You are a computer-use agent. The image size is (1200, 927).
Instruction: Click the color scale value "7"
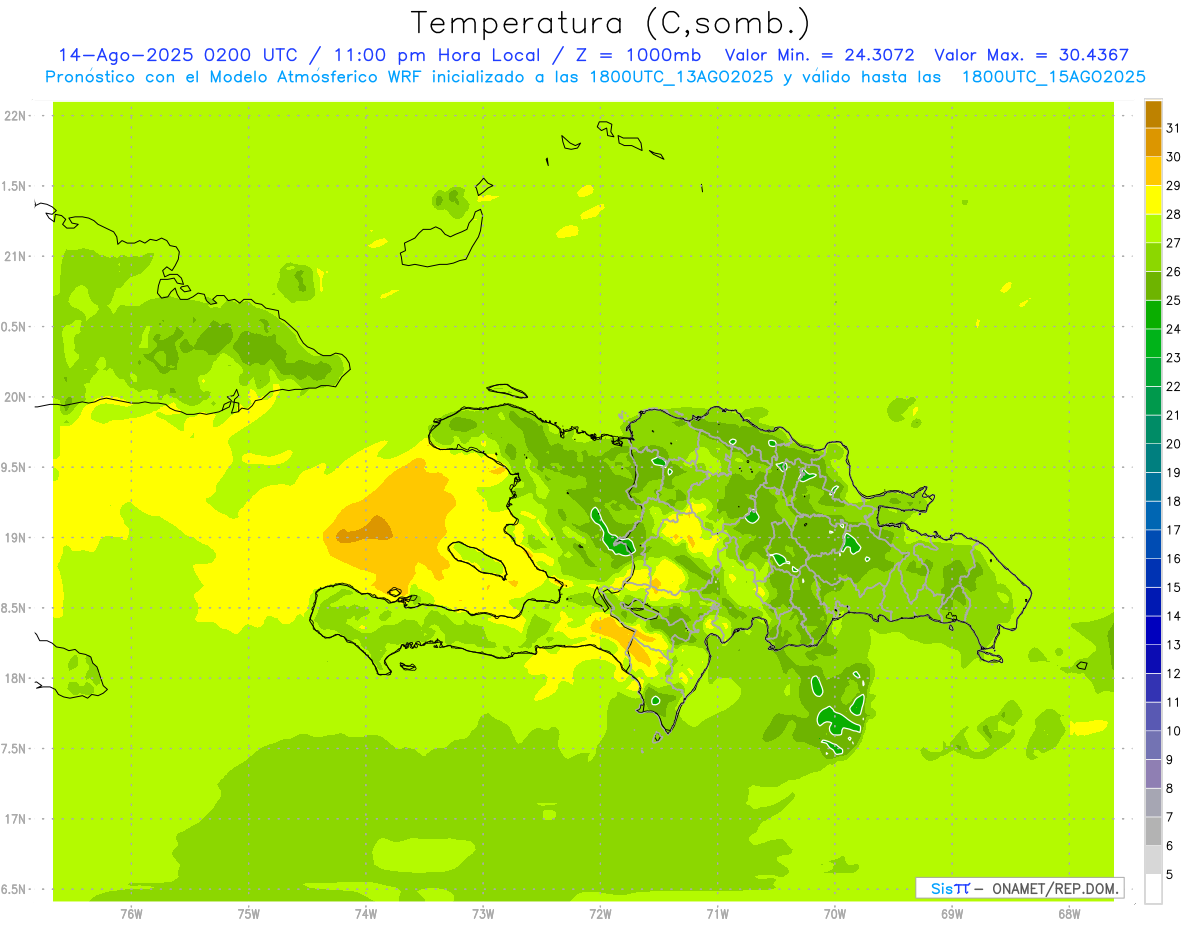point(1170,818)
